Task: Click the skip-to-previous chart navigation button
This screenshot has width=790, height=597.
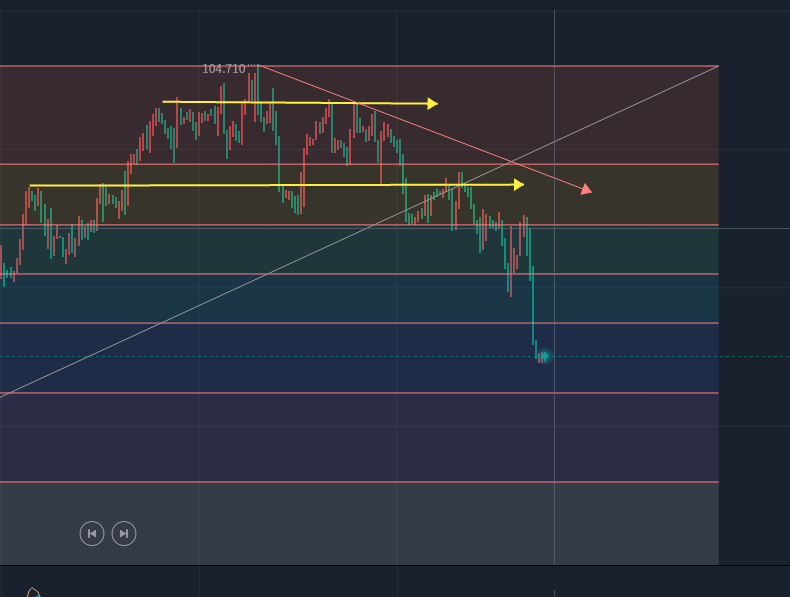Action: pos(92,533)
